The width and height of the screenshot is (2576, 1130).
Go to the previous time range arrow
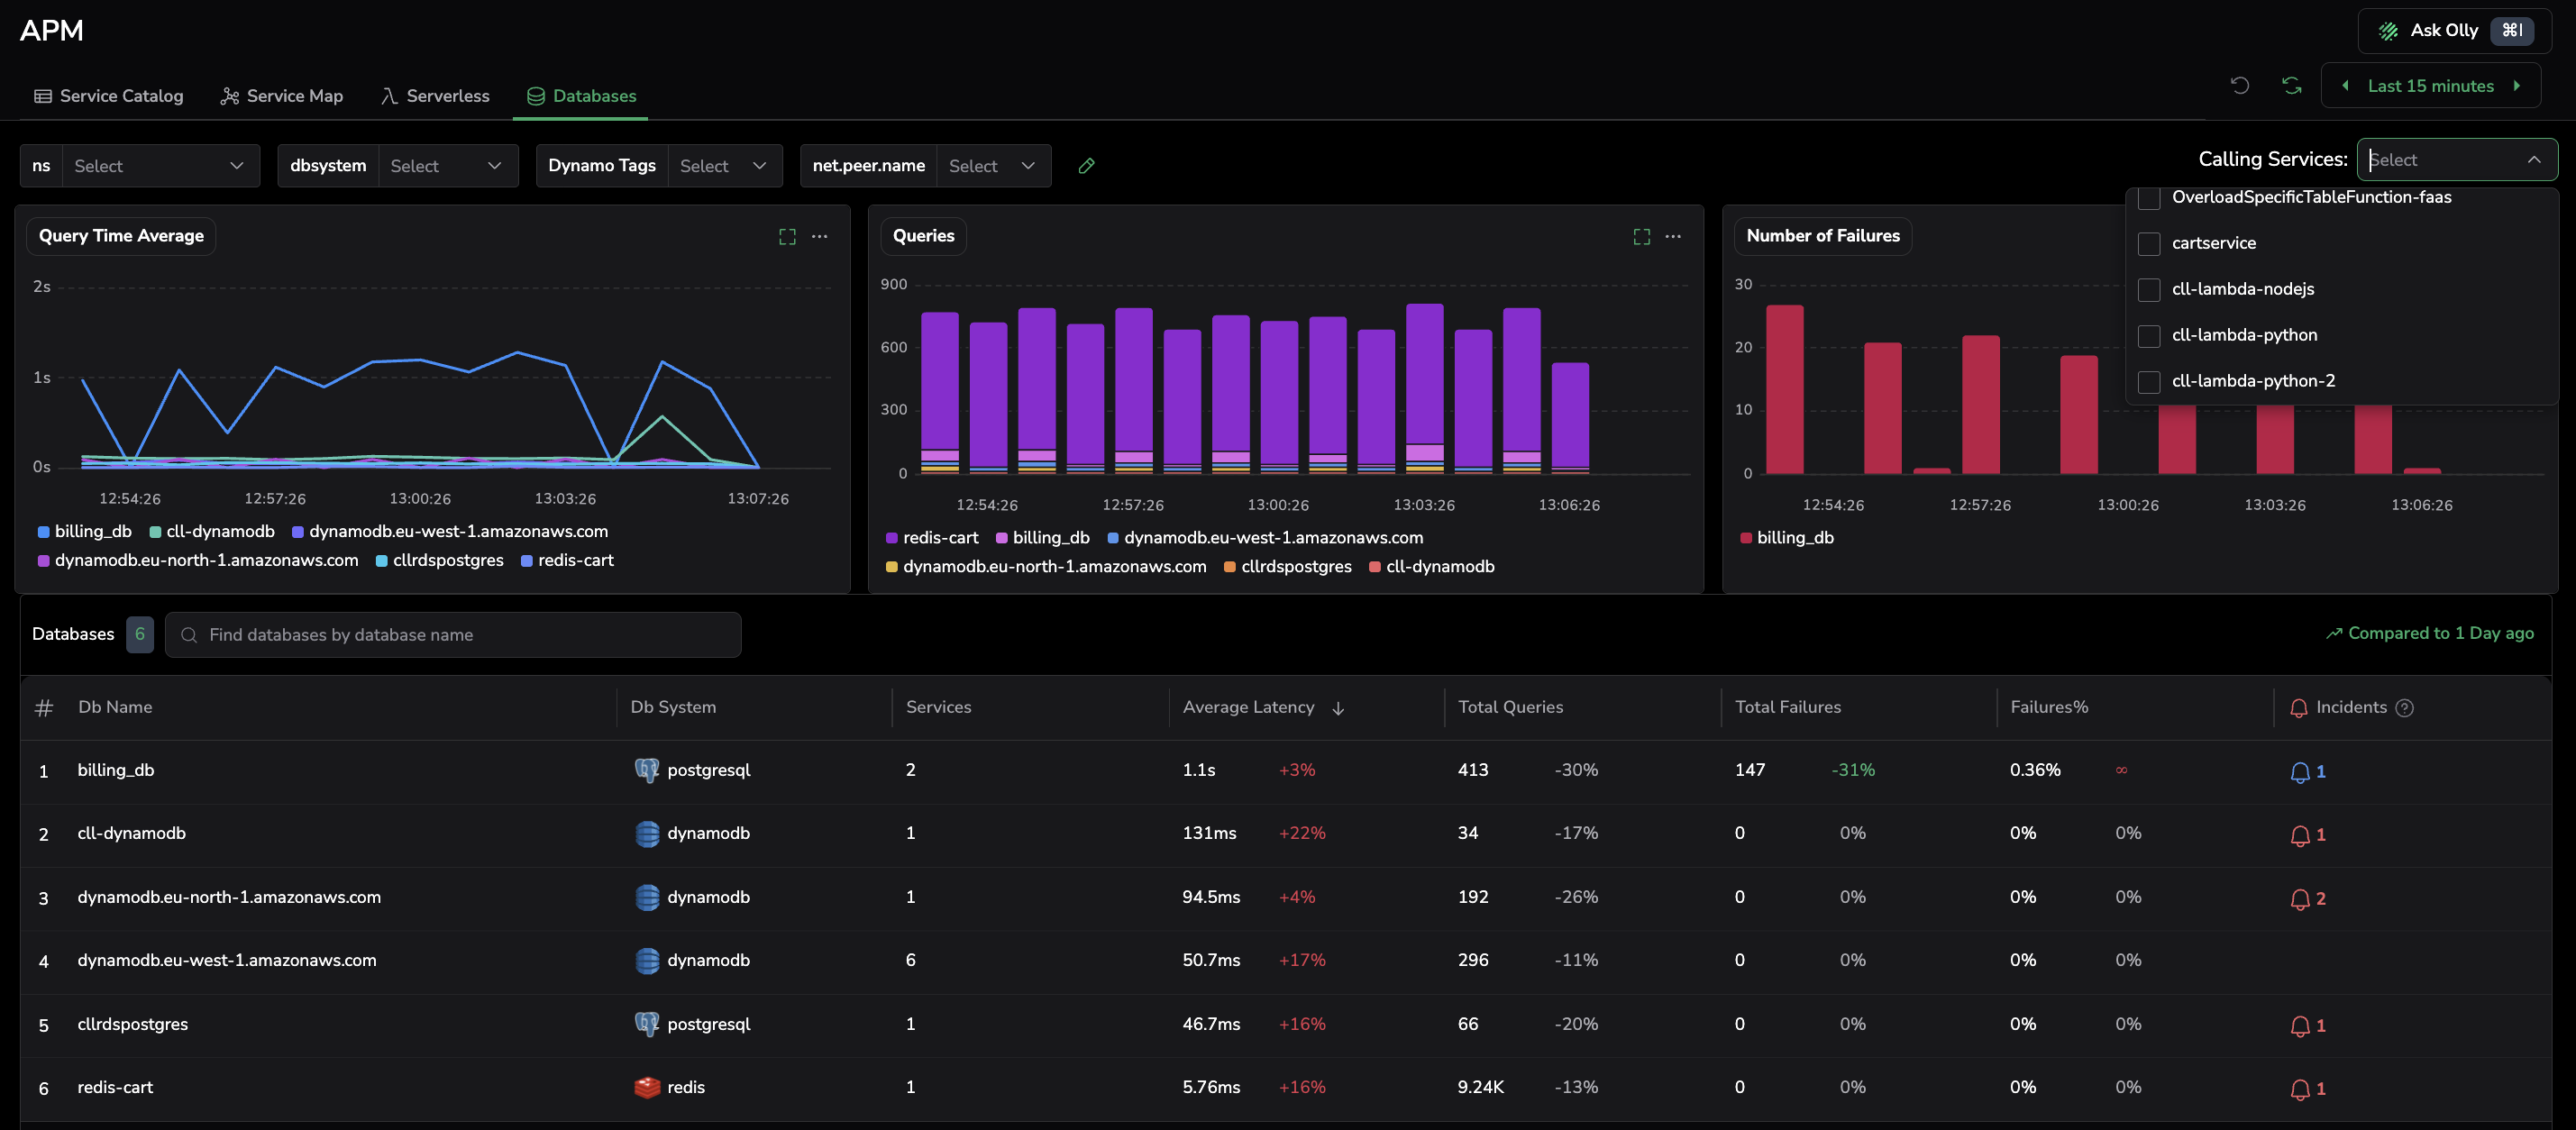coord(2346,86)
